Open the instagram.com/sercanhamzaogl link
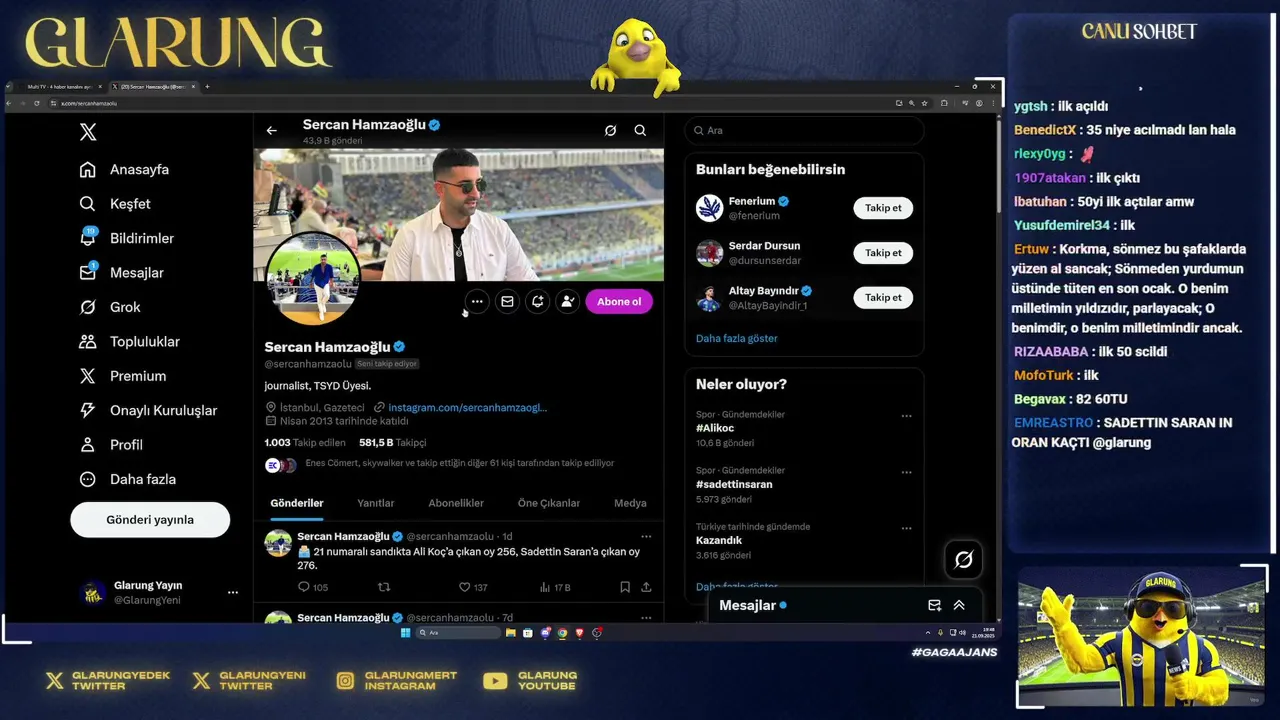The height and width of the screenshot is (720, 1280). (467, 407)
